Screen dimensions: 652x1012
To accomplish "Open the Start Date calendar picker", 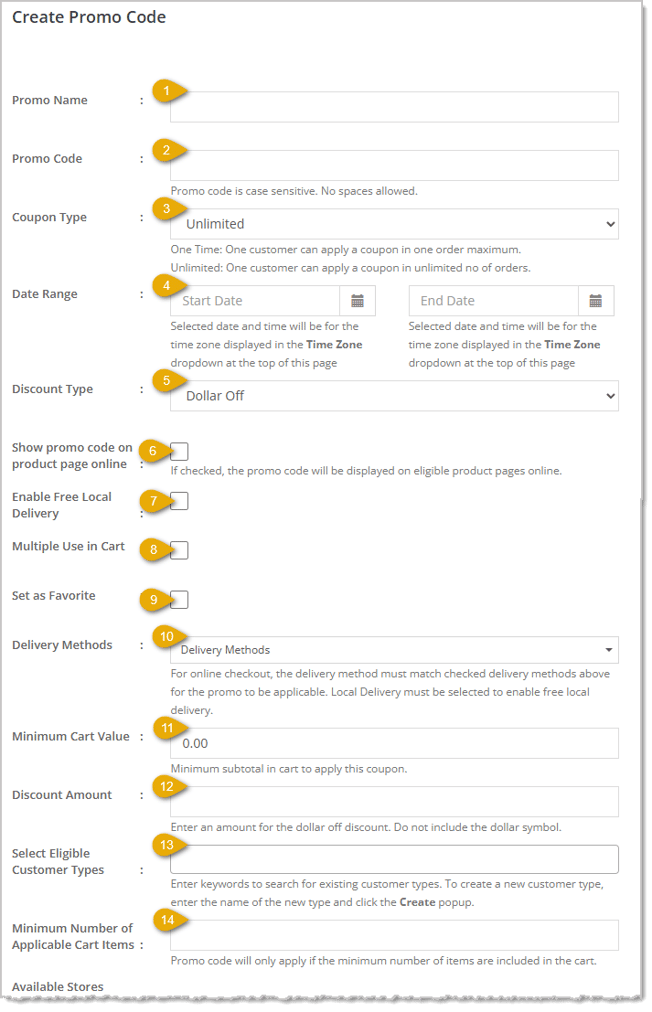I will click(358, 301).
